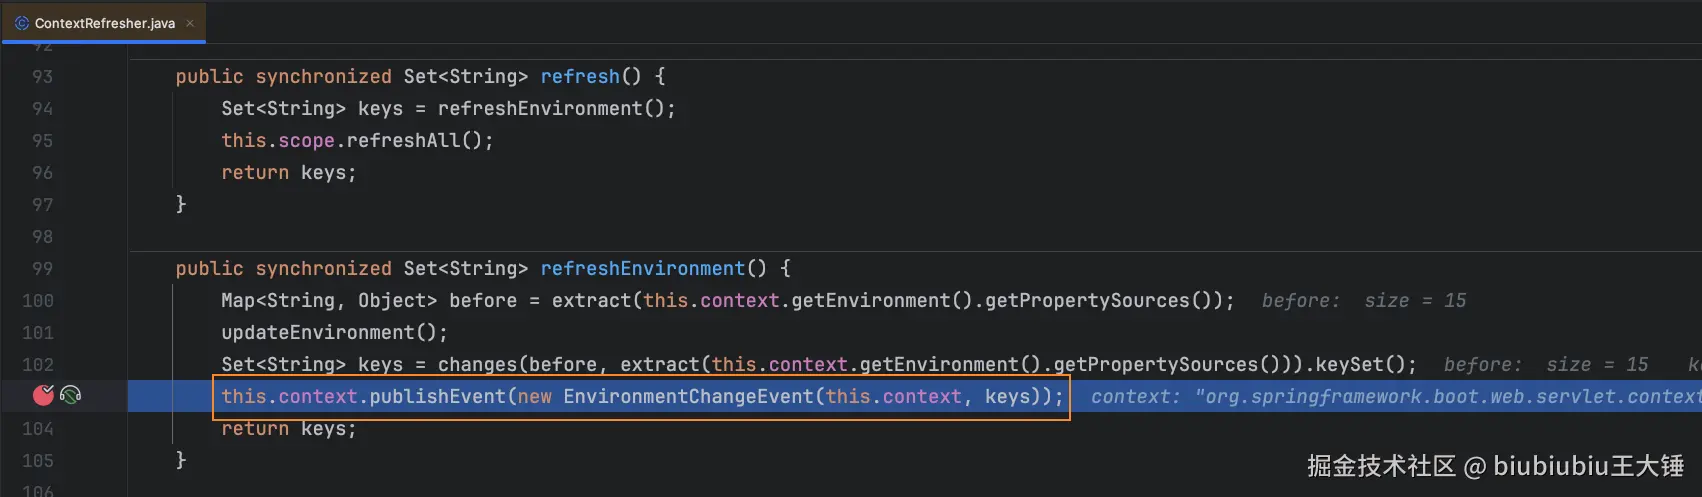Click the refreshEnvironment method declaration on line 99
This screenshot has height=497, width=1702.
[643, 269]
